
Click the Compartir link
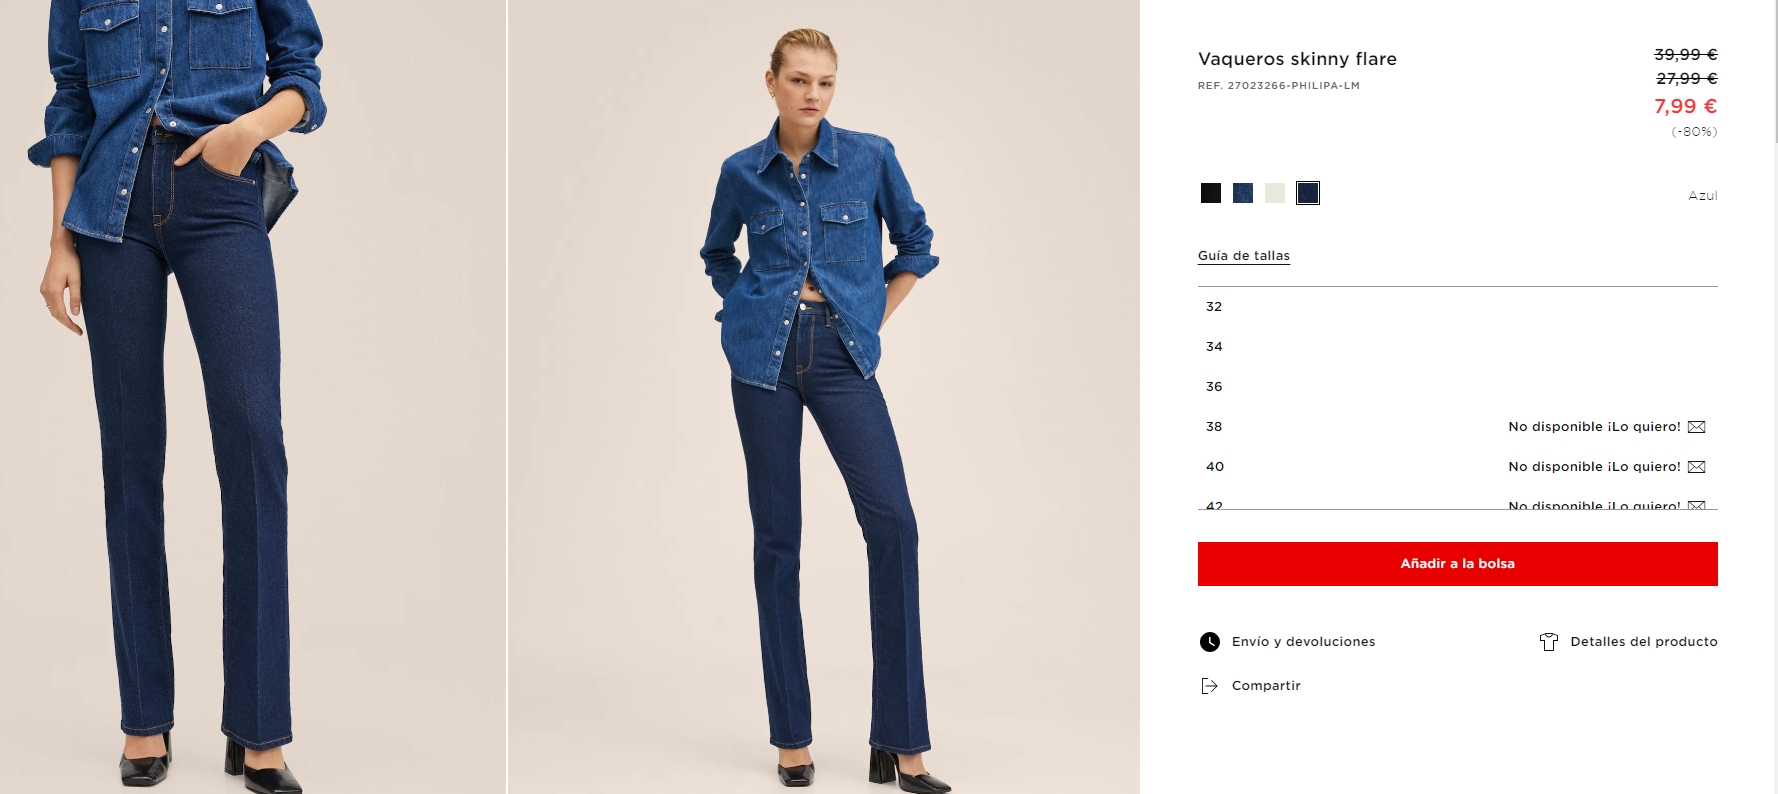click(1266, 686)
